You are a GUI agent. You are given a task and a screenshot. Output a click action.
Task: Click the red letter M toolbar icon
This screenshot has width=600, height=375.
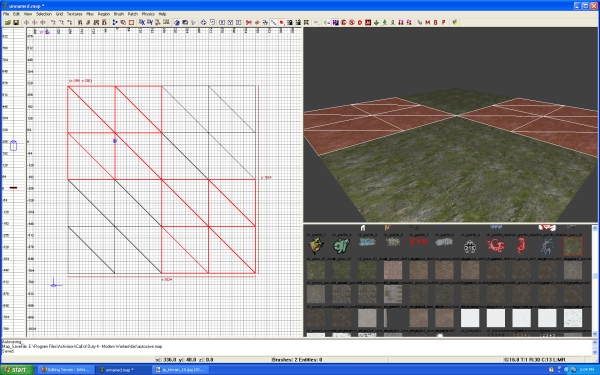tap(427, 23)
